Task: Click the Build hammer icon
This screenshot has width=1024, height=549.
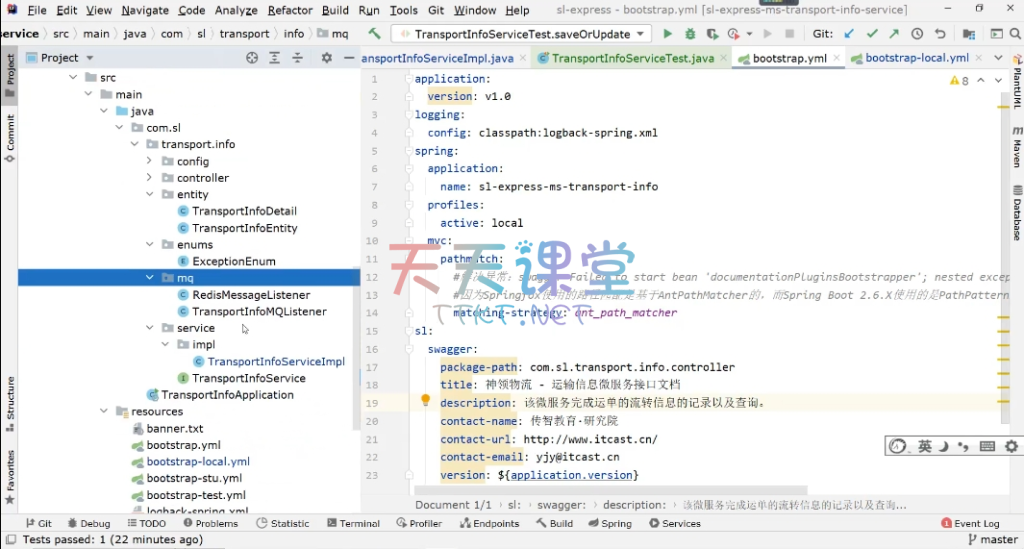Action: [x=374, y=34]
